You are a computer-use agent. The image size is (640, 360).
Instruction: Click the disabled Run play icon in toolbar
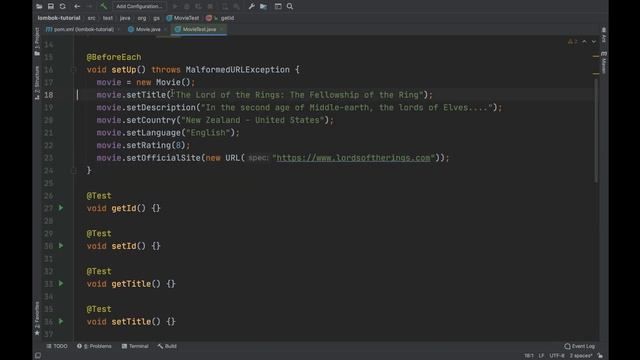coord(175,6)
